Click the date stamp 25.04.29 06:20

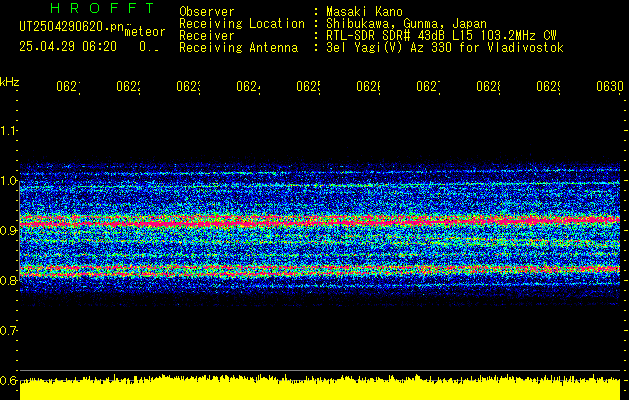(x=68, y=47)
